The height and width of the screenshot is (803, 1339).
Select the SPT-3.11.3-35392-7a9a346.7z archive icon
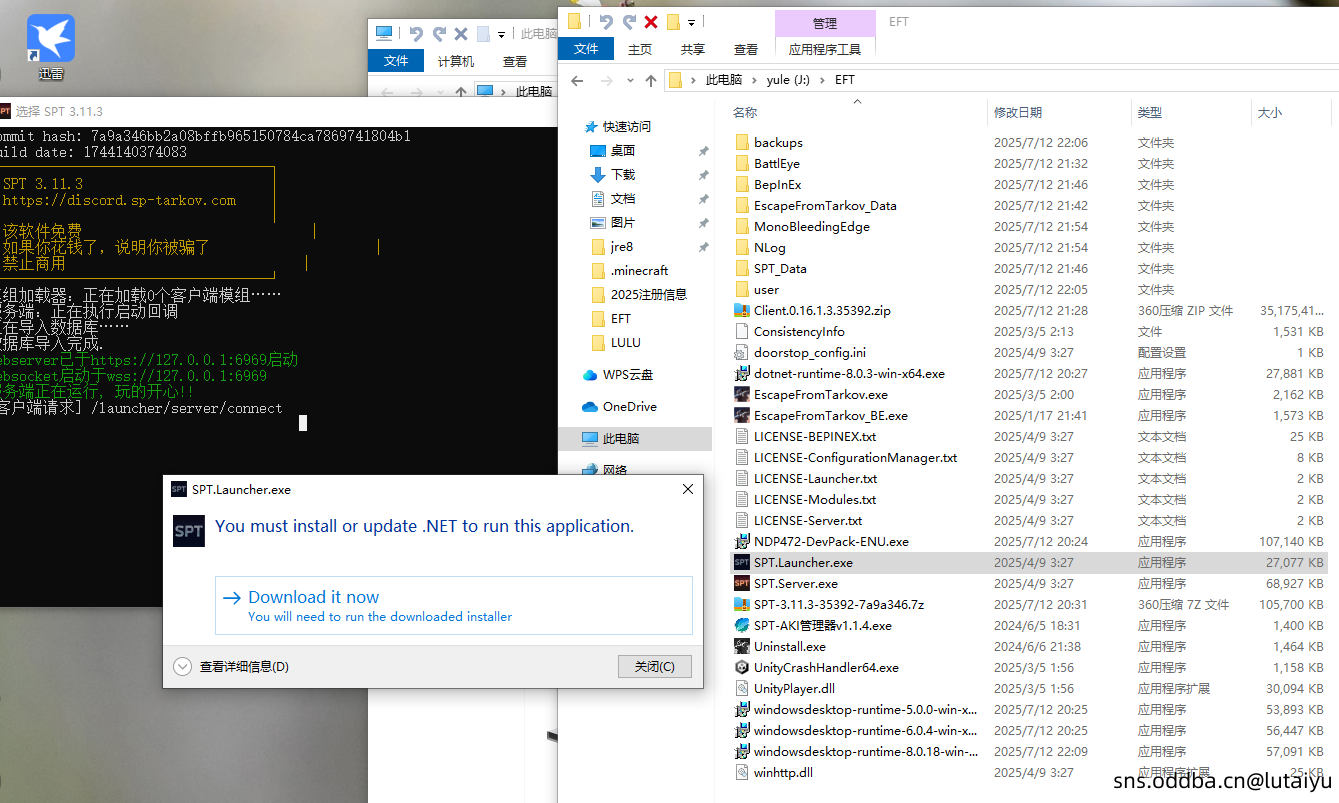(741, 604)
